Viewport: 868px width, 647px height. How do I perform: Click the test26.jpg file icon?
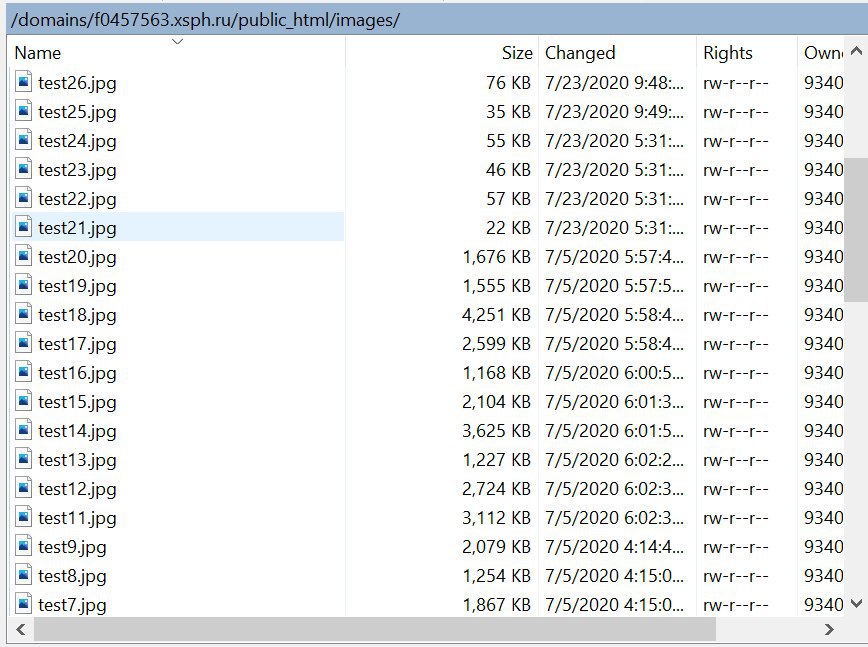pyautogui.click(x=23, y=82)
